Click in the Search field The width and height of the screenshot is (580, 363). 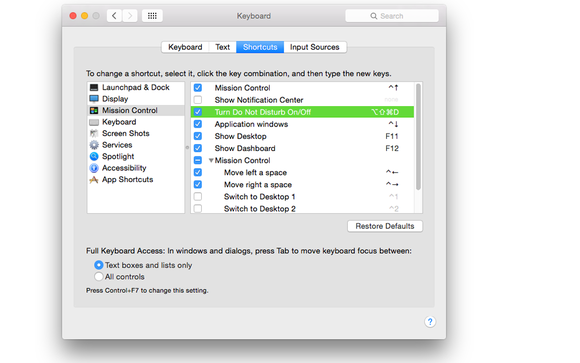[392, 16]
